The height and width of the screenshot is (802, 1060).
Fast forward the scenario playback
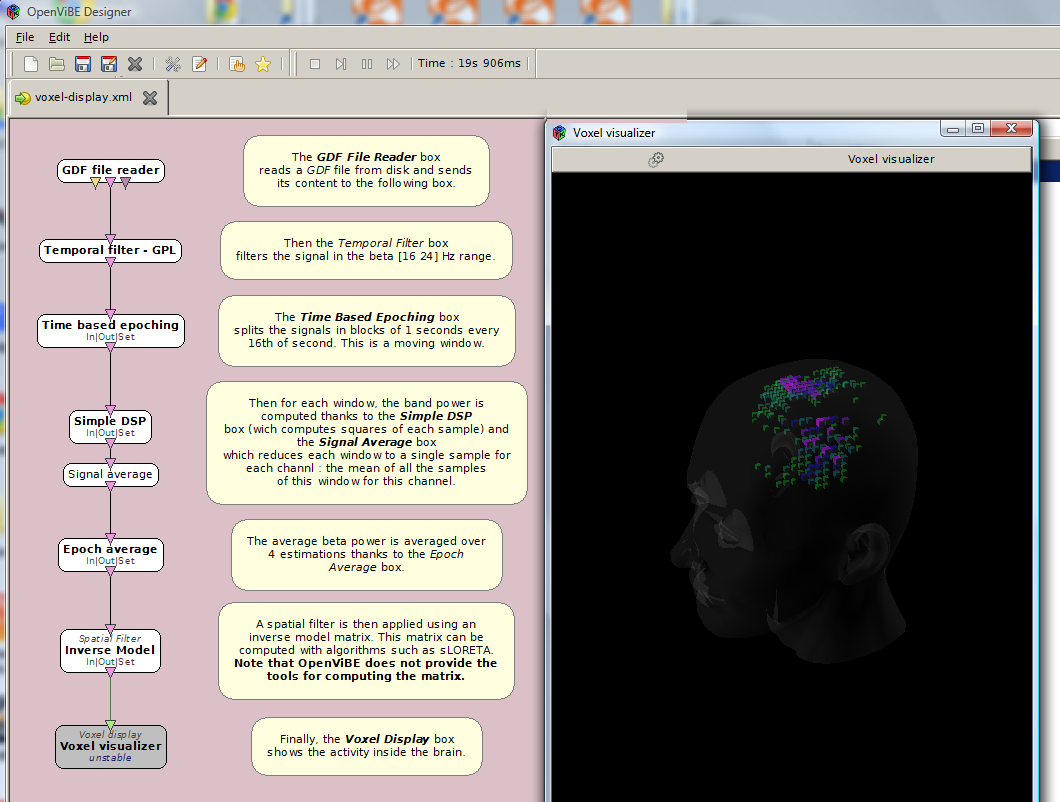click(392, 63)
